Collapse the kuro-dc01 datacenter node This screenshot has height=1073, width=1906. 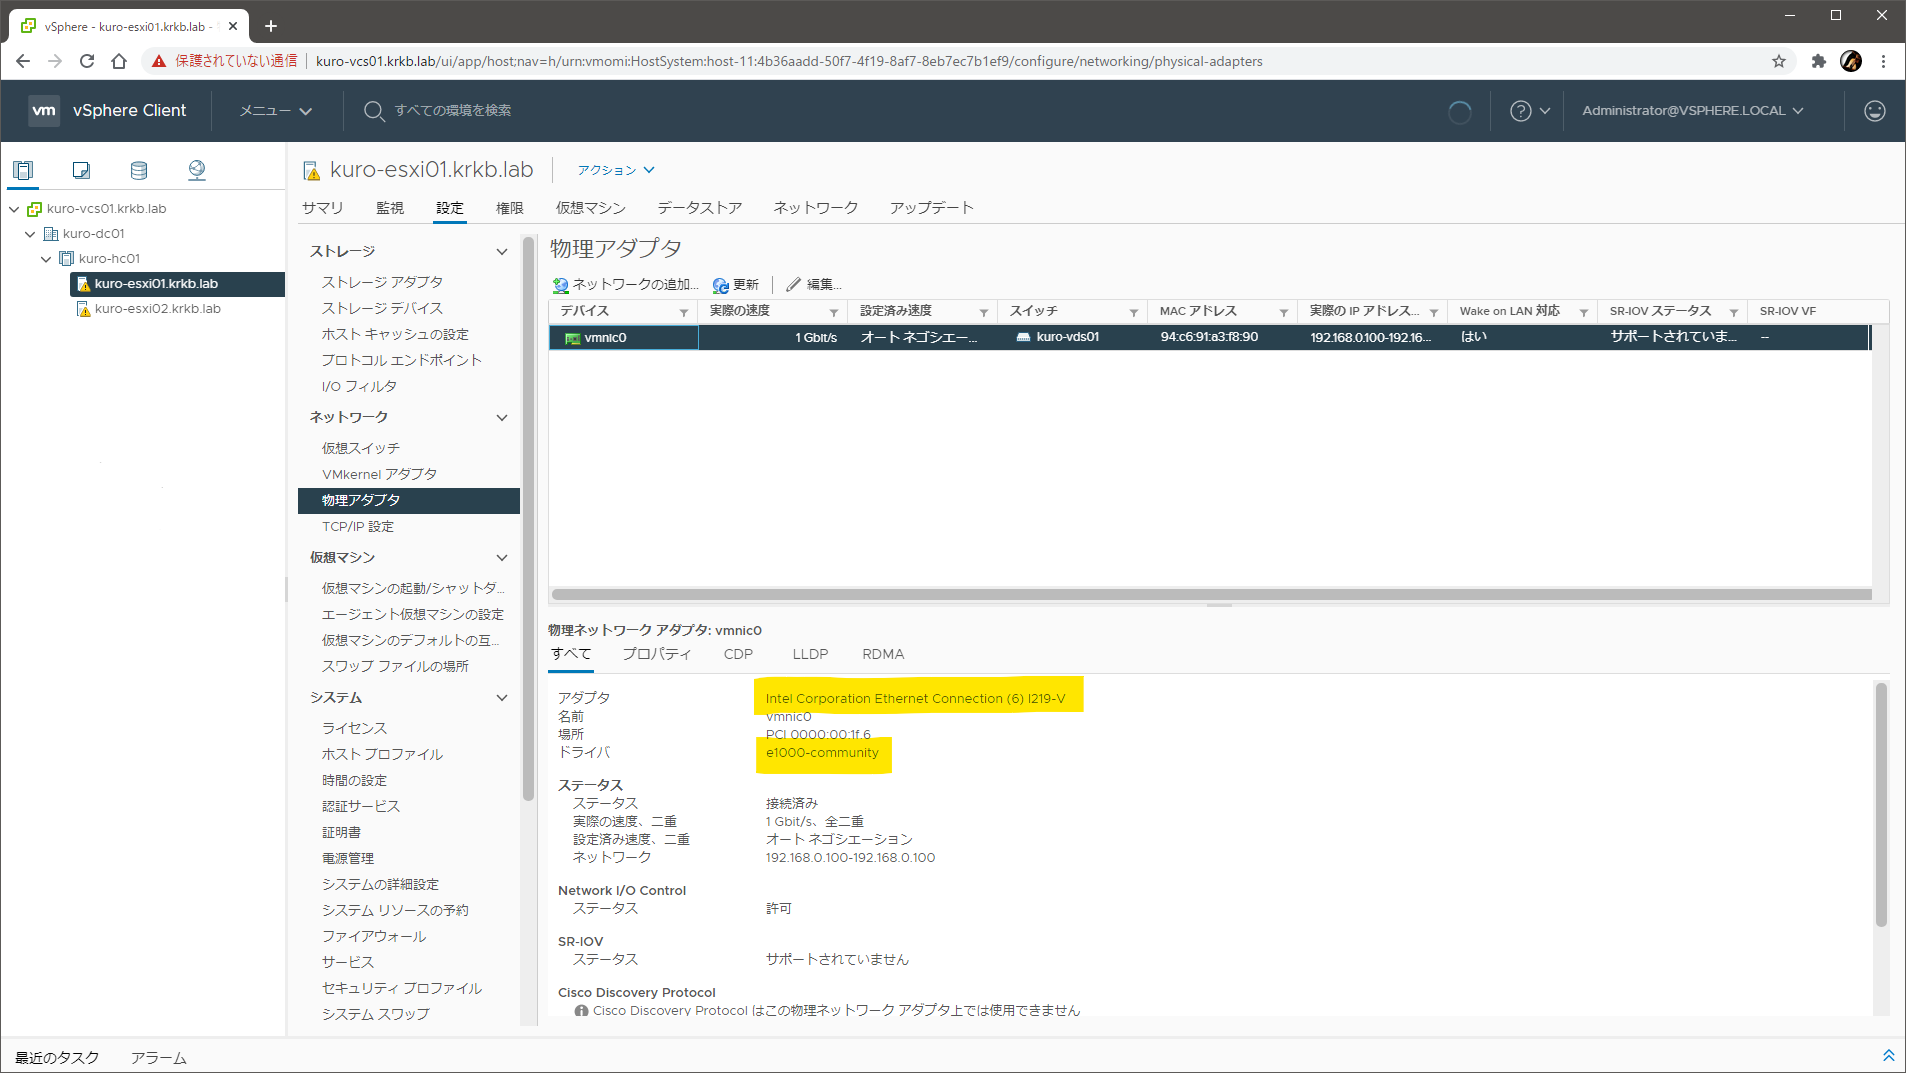[30, 234]
